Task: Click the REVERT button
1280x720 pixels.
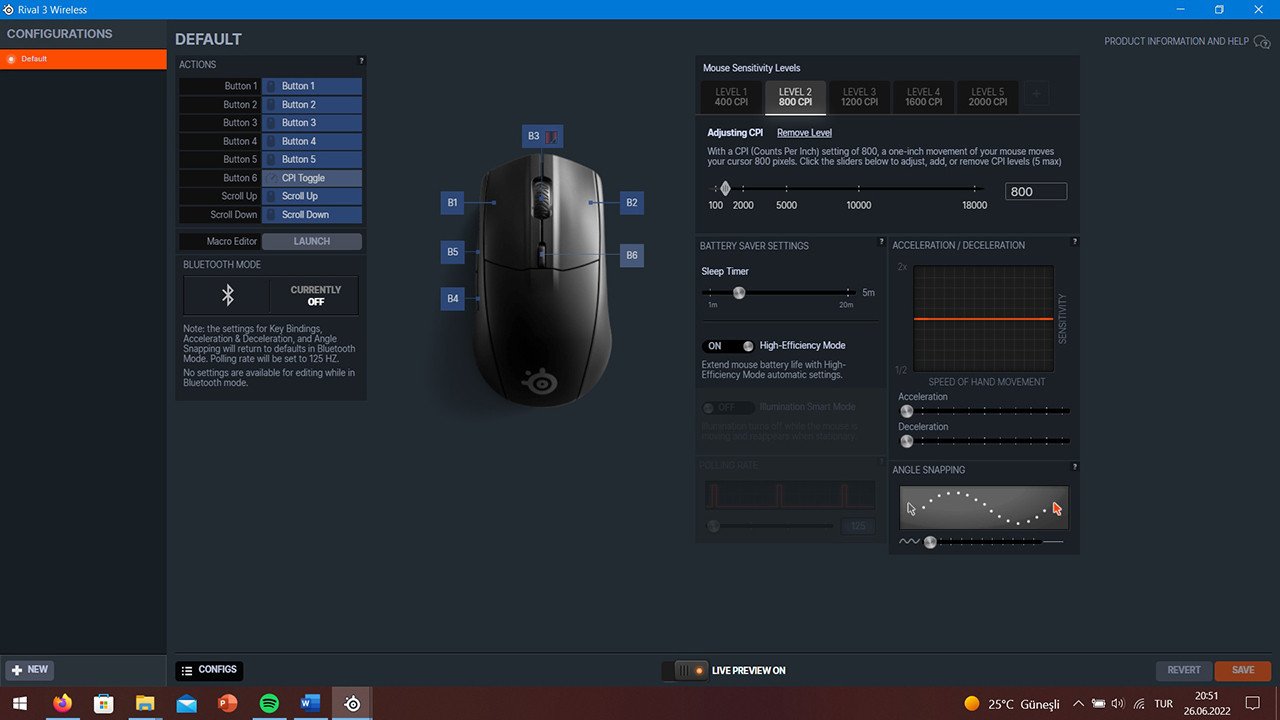Action: click(1184, 670)
